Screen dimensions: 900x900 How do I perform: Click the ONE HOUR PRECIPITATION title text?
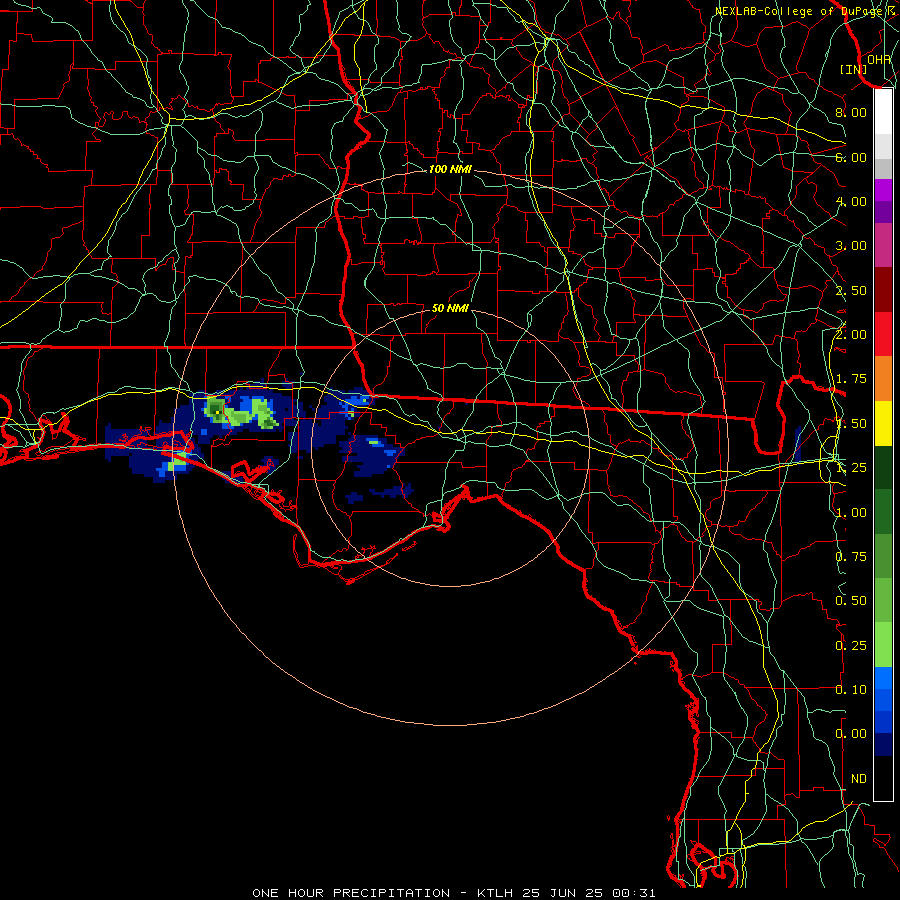351,893
